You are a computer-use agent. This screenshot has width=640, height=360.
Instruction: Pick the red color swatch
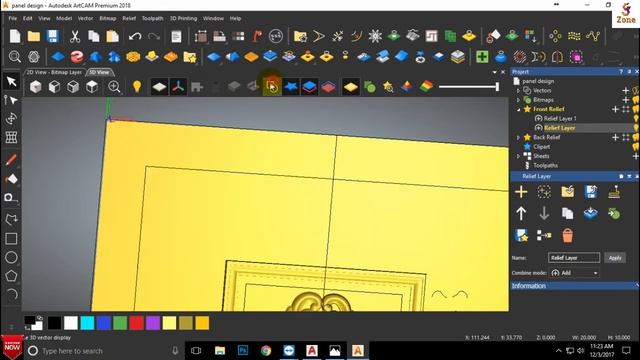click(x=136, y=323)
